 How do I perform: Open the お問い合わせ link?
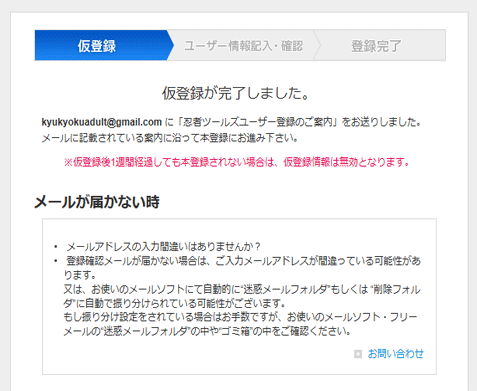(396, 354)
